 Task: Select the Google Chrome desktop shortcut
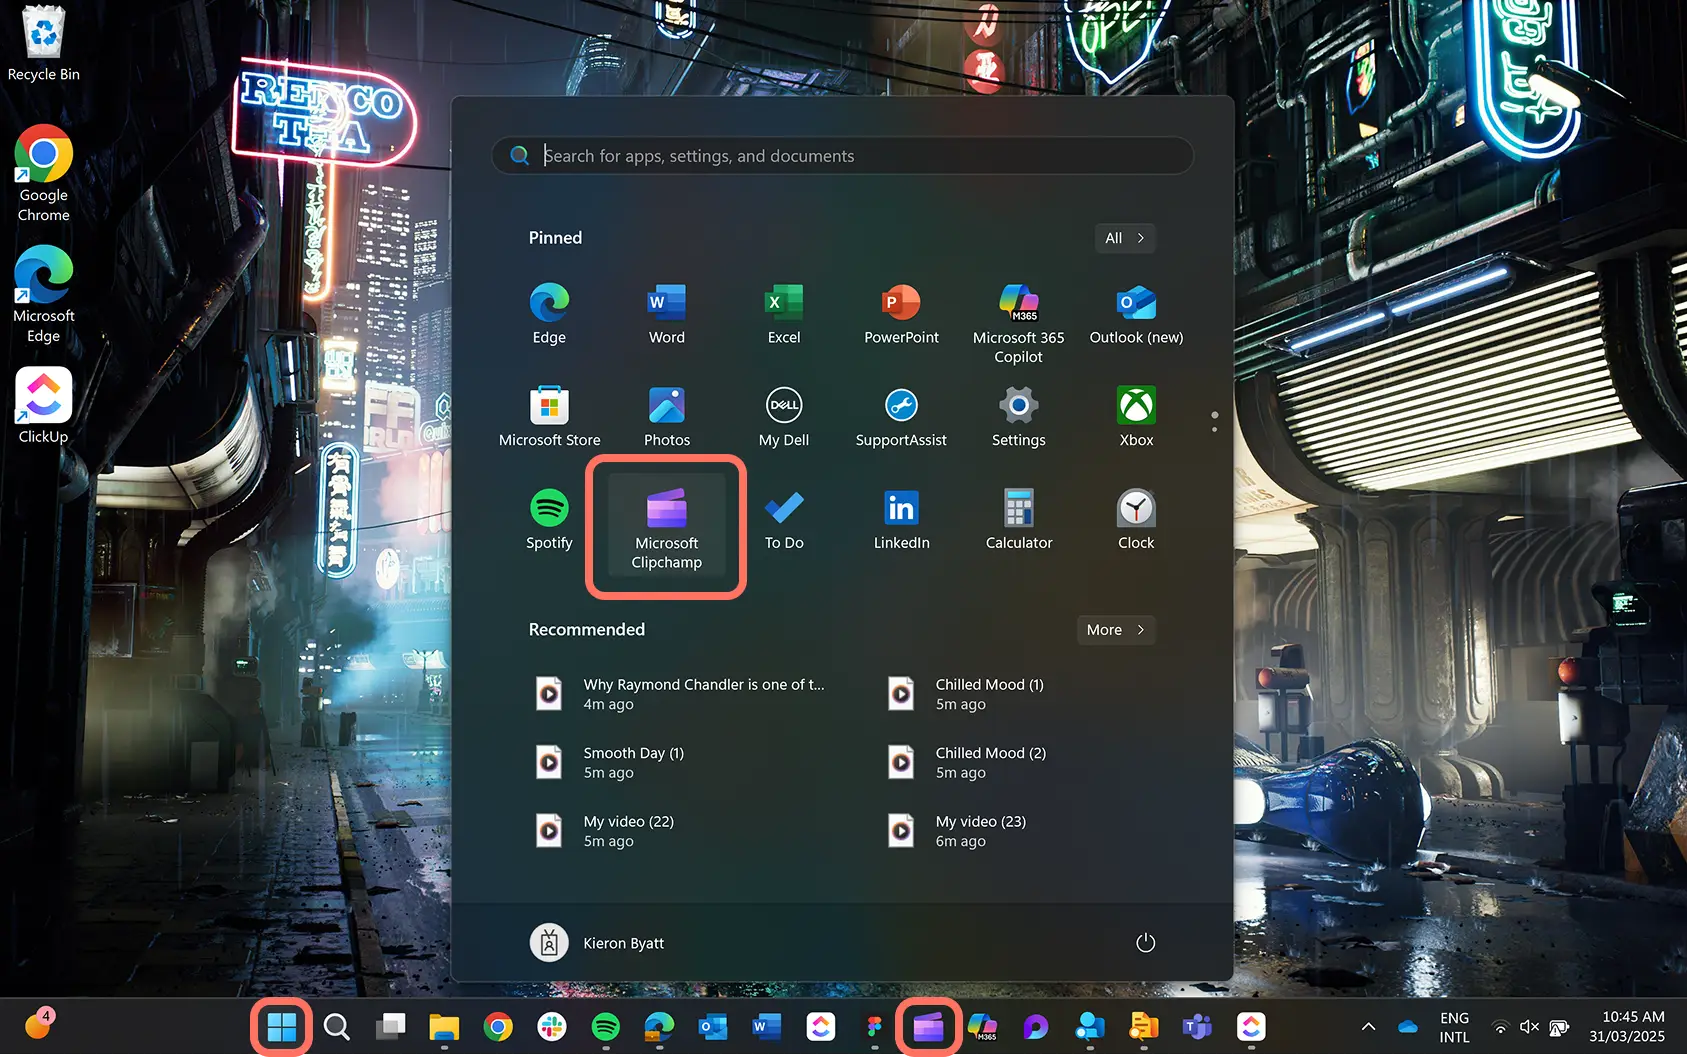[43, 174]
